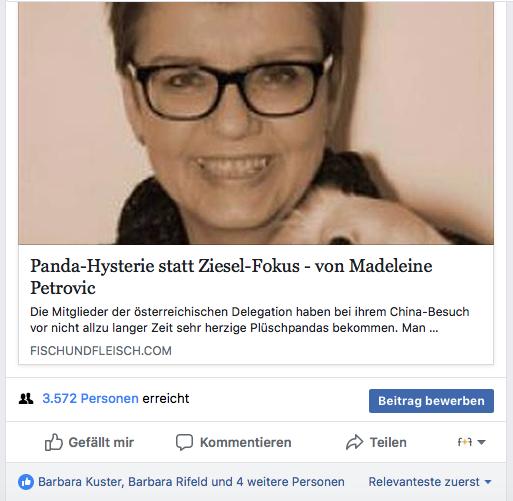Screen dimensions: 513x501
Task: Click the speech bubble Kommentieren icon
Action: click(184, 442)
